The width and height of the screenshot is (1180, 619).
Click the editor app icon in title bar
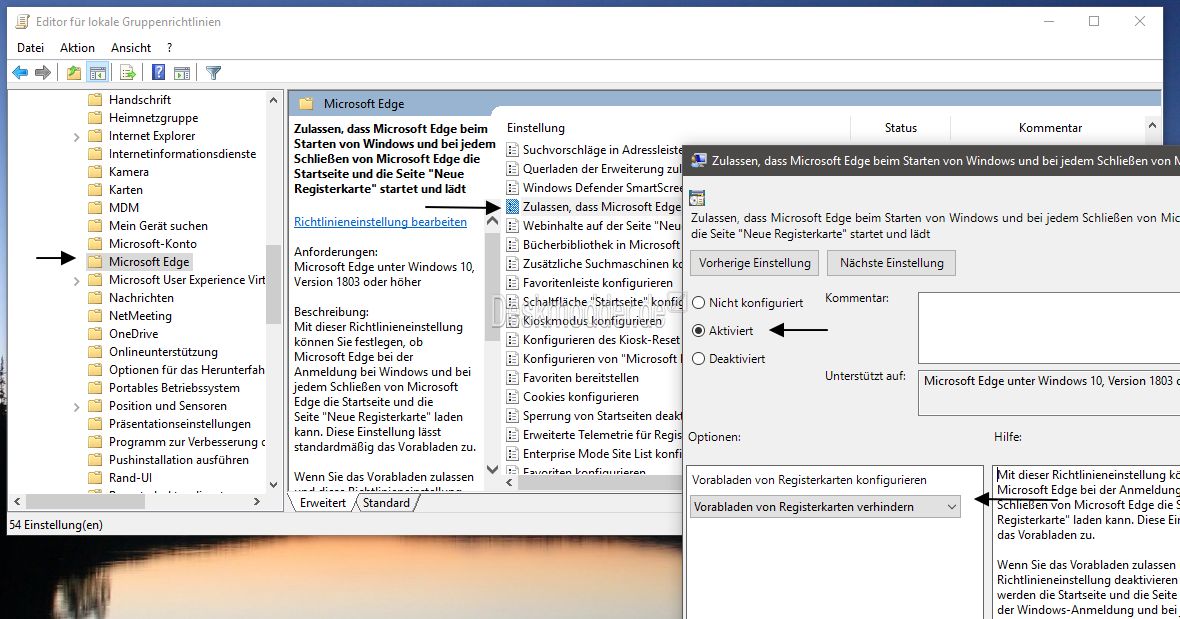(23, 22)
